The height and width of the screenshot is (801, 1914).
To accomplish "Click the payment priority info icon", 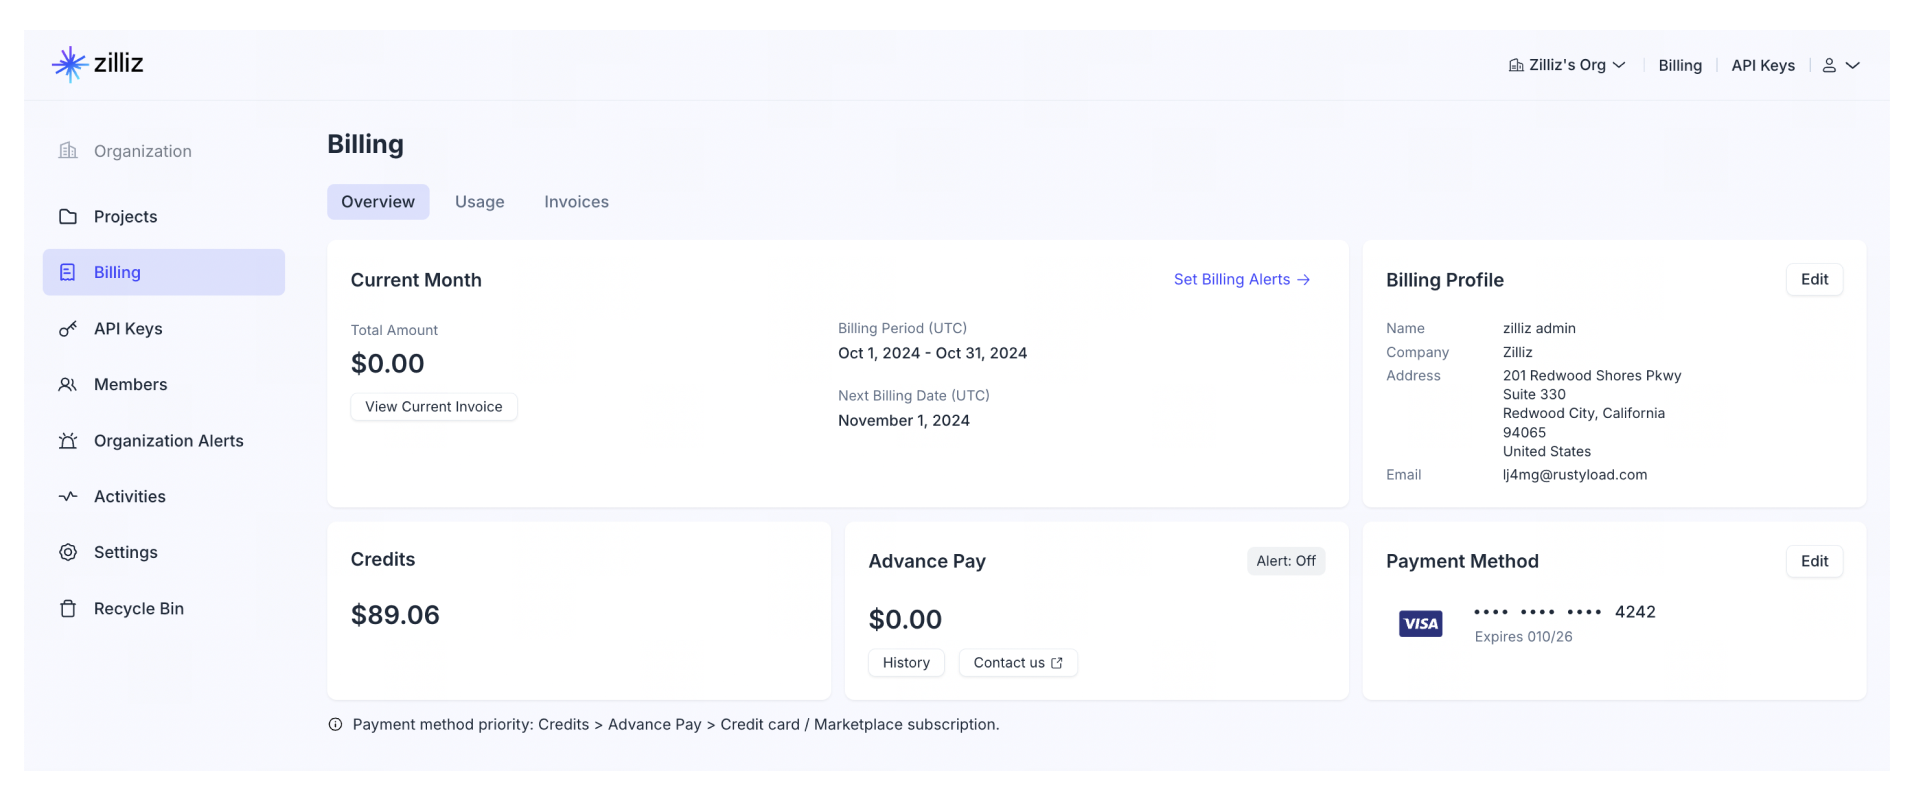I will (x=334, y=724).
